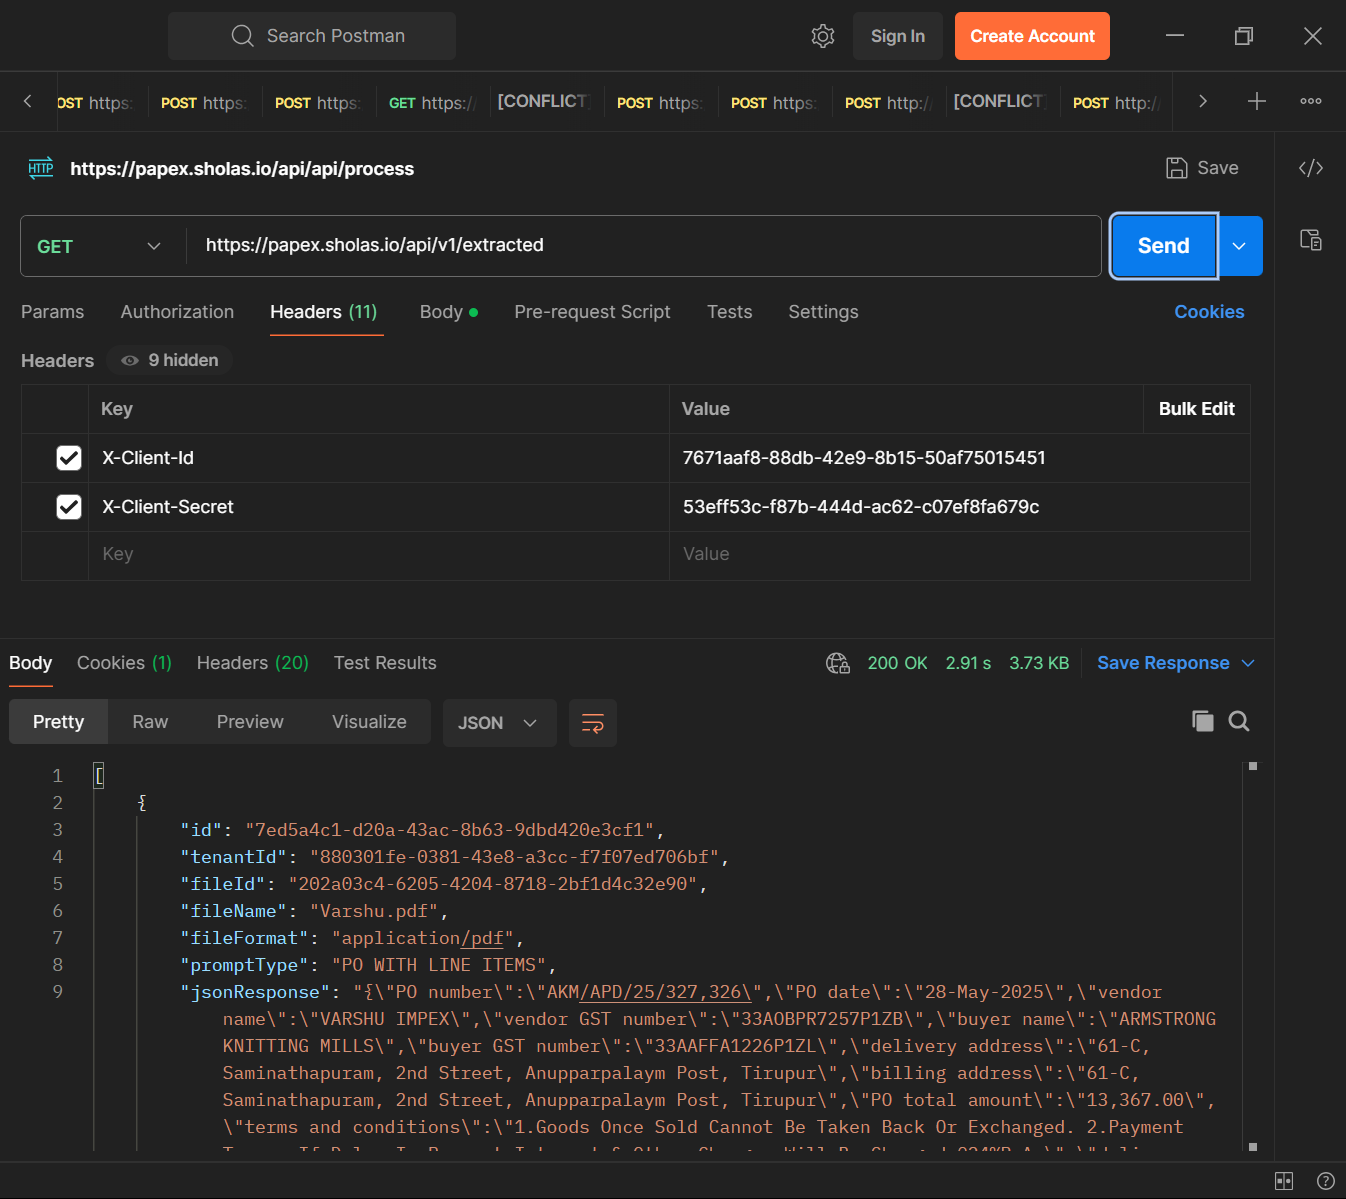Click the "promptType" PO WITH LINE ITEMS line
The width and height of the screenshot is (1346, 1199).
click(x=368, y=965)
